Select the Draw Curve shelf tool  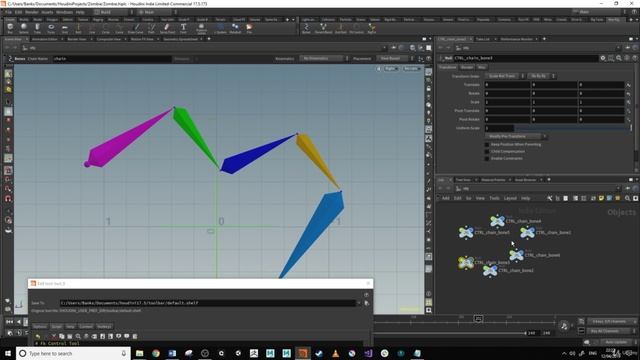tap(136, 28)
